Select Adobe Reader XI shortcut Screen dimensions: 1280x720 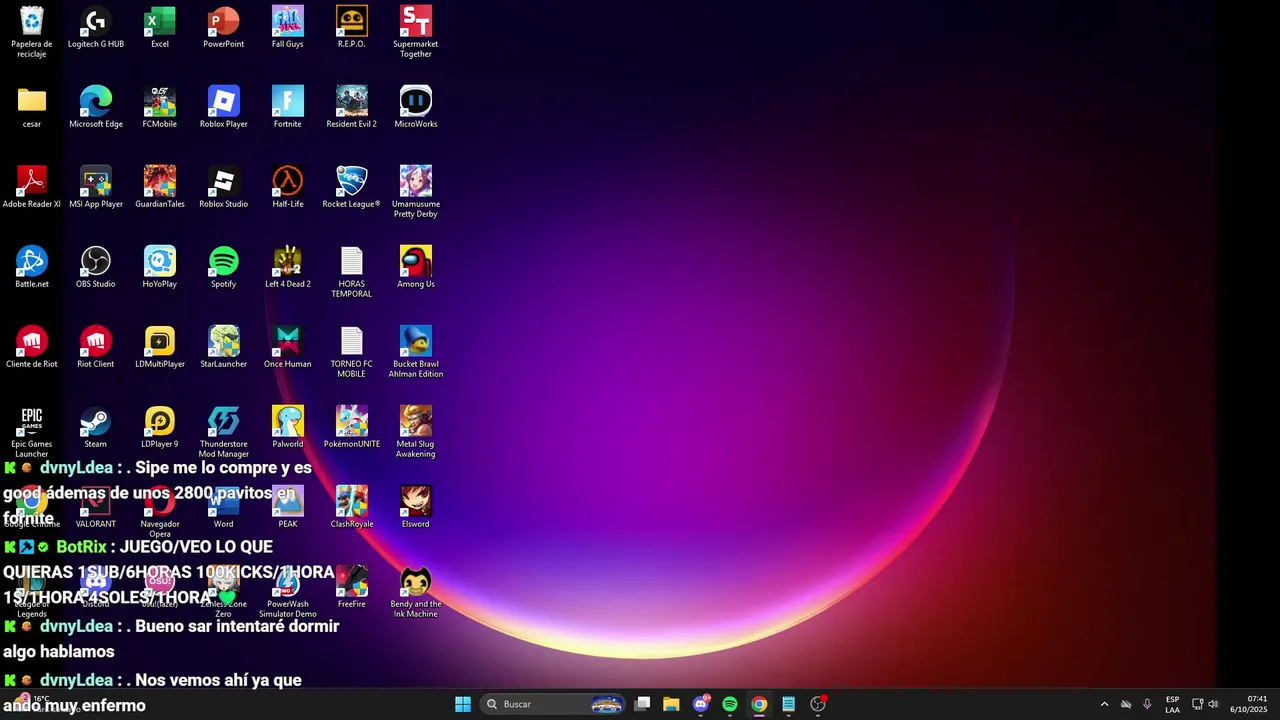tap(32, 187)
